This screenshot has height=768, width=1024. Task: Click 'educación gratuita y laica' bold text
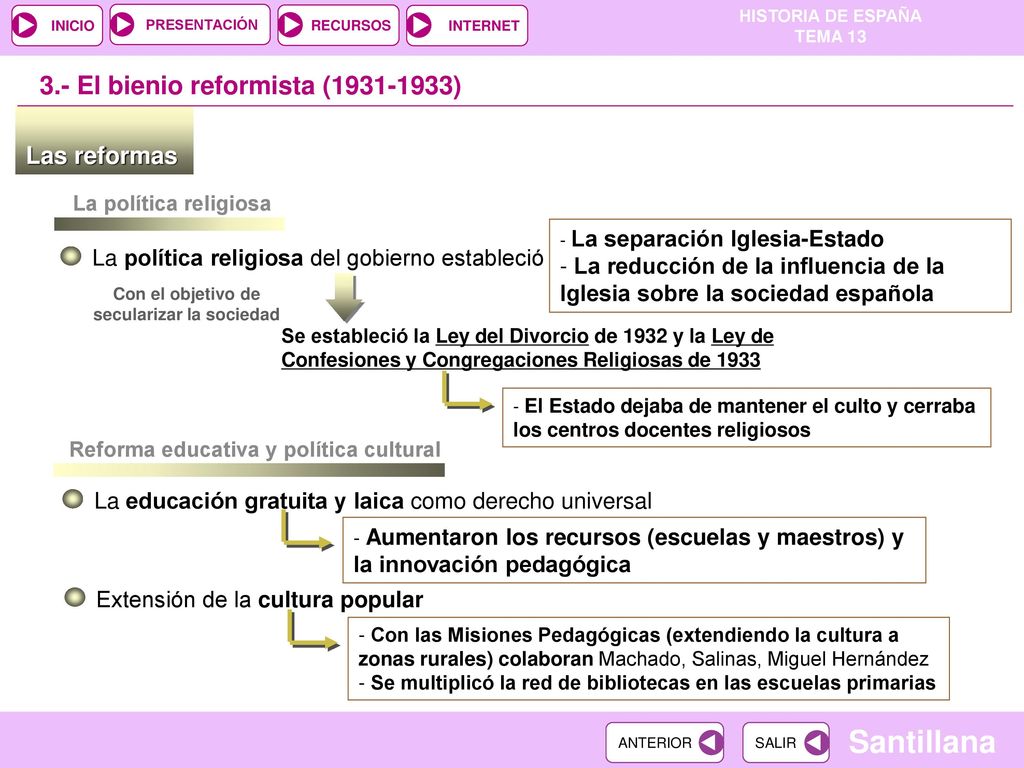tap(264, 501)
